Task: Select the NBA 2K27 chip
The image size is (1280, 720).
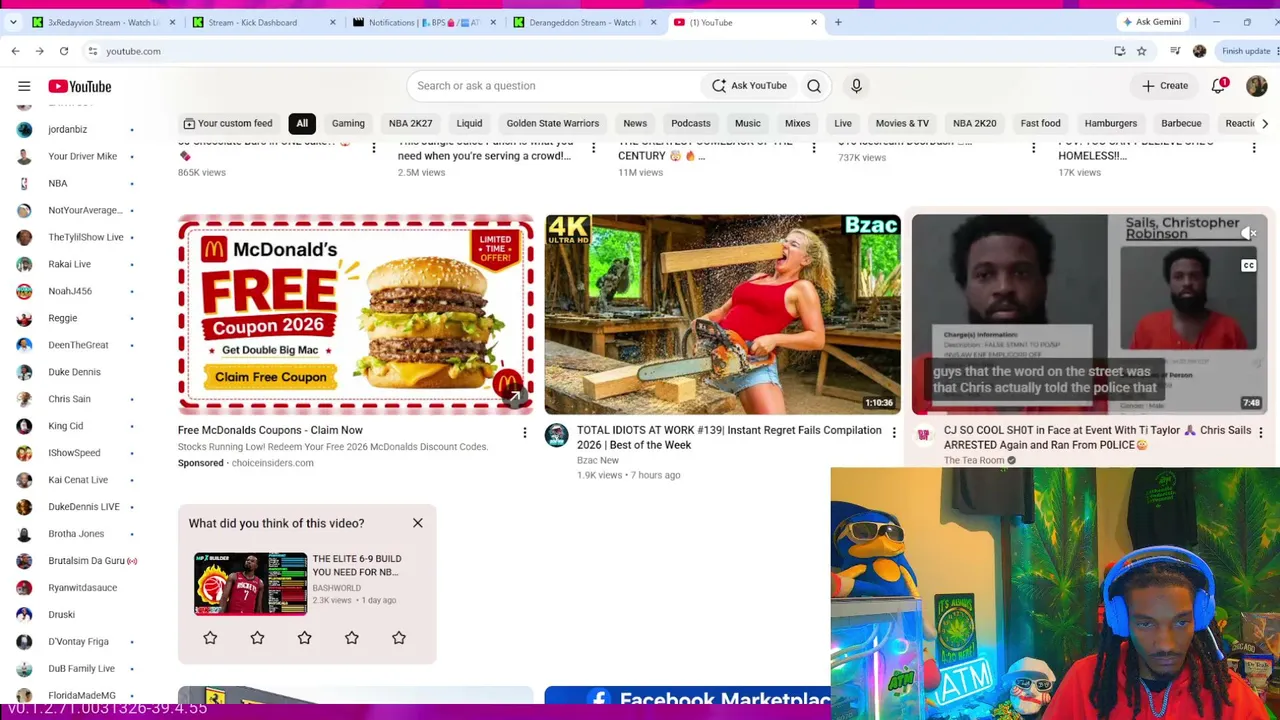Action: [x=410, y=124]
